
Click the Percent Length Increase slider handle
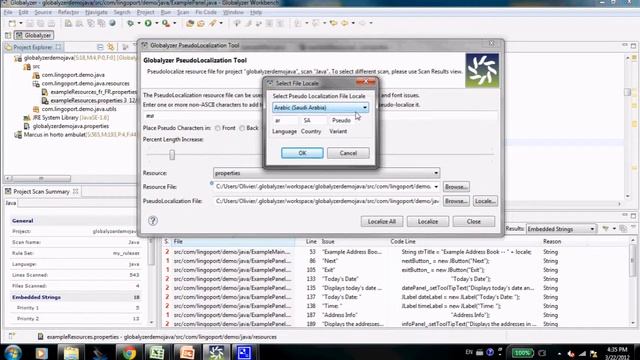[172, 154]
